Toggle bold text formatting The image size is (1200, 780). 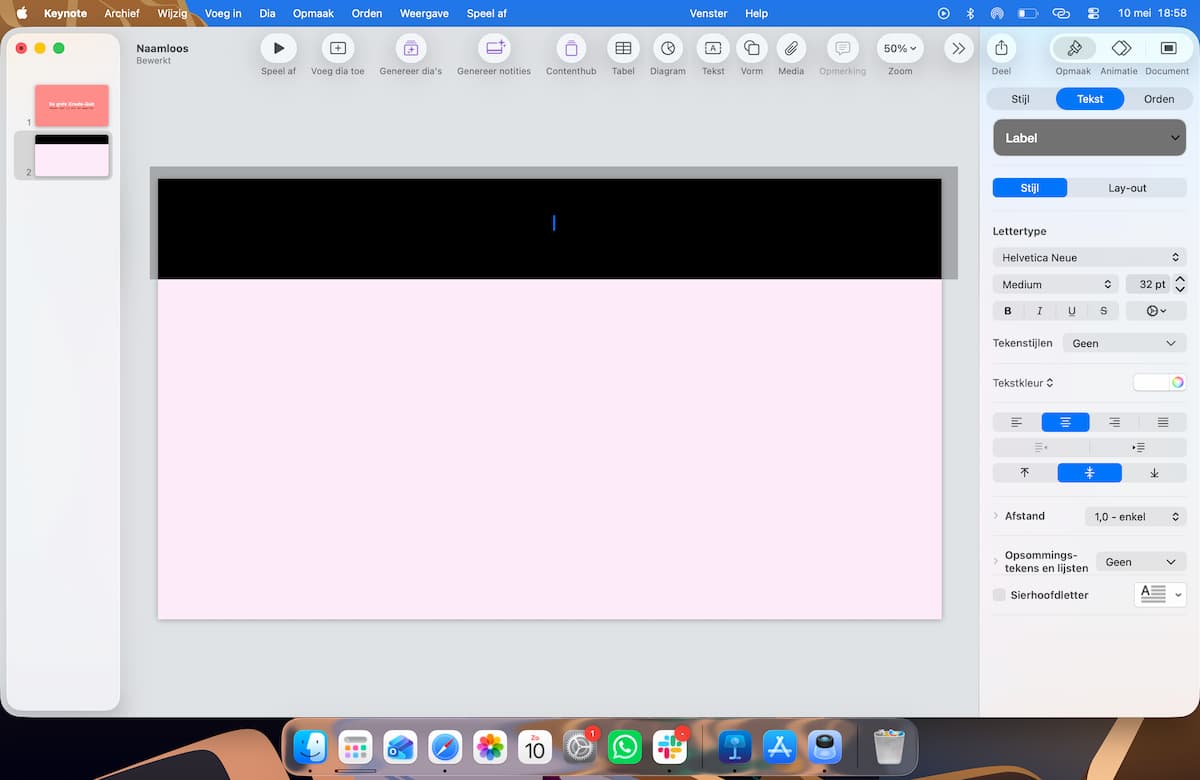[x=1008, y=311]
